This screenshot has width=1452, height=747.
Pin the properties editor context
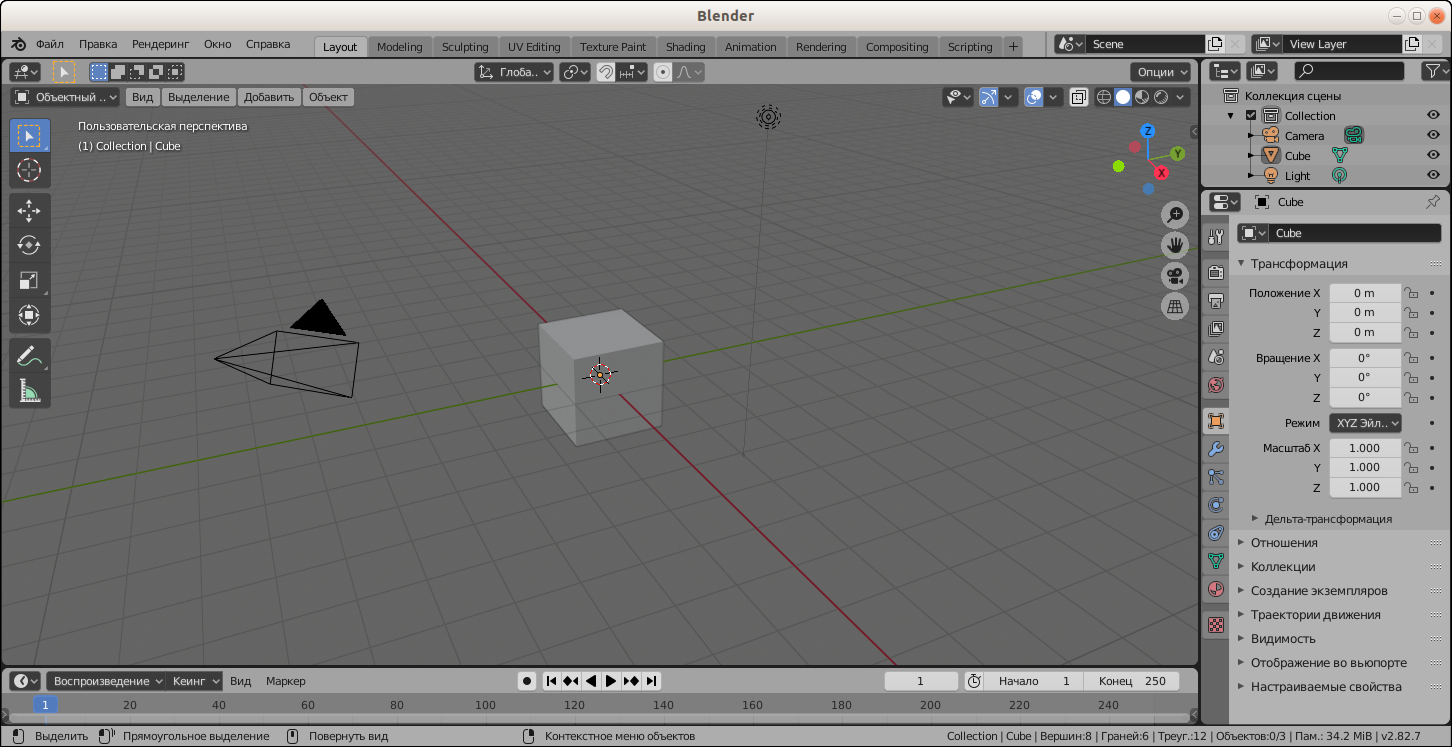pyautogui.click(x=1432, y=202)
